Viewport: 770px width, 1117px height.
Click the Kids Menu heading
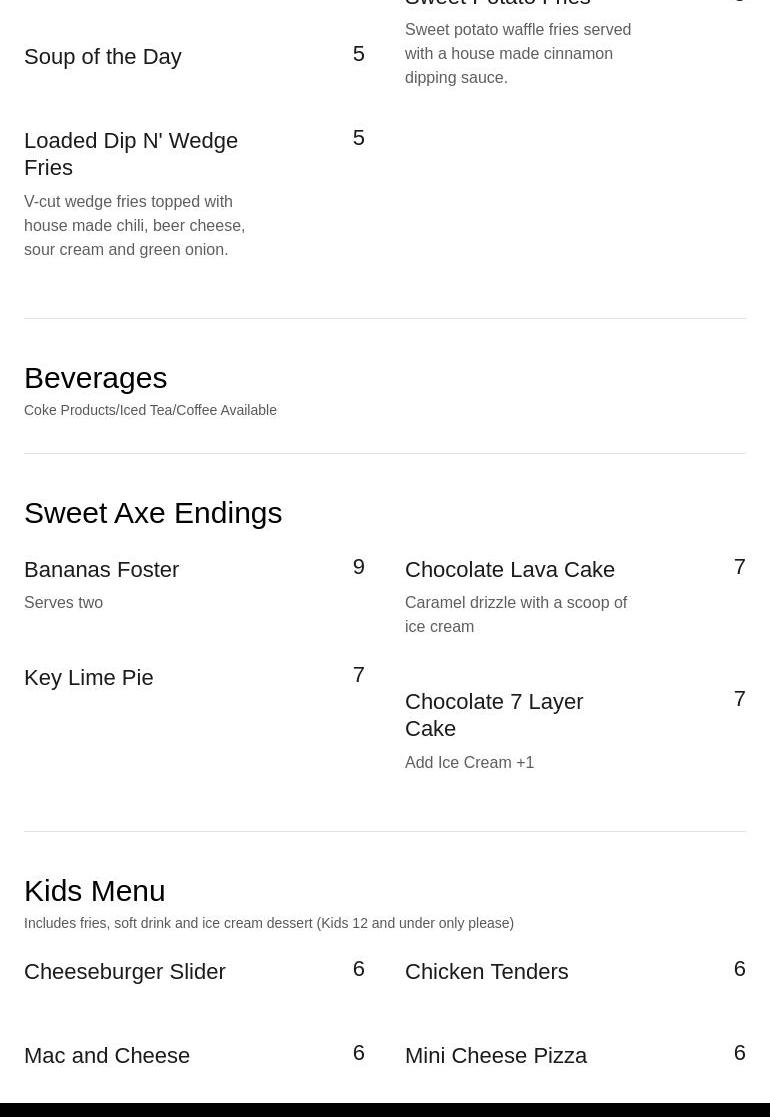pyautogui.click(x=95, y=890)
